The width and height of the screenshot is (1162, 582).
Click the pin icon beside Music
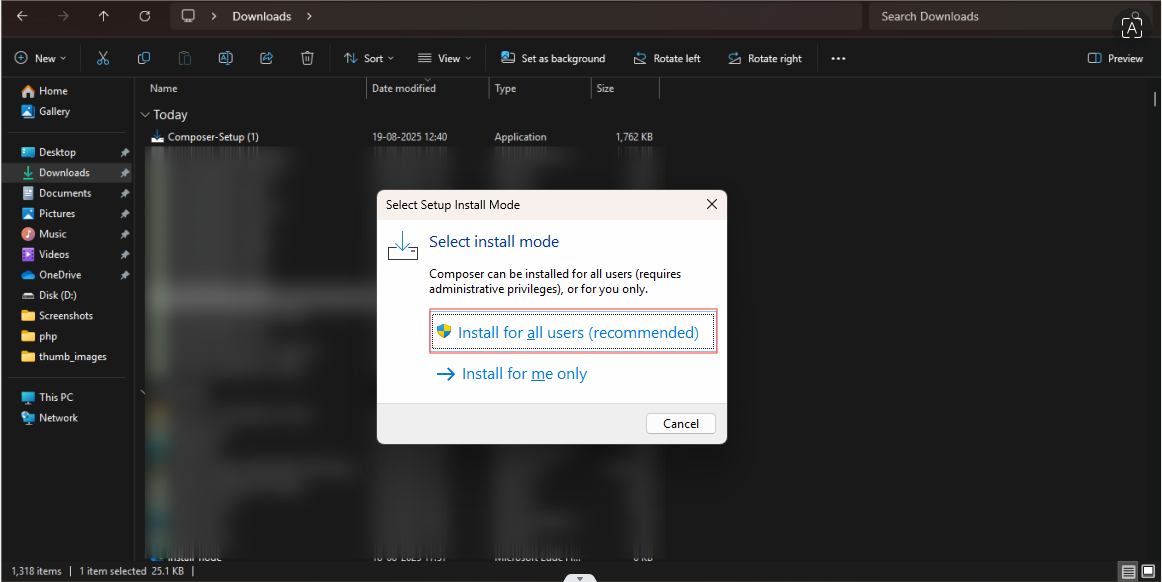click(x=124, y=234)
